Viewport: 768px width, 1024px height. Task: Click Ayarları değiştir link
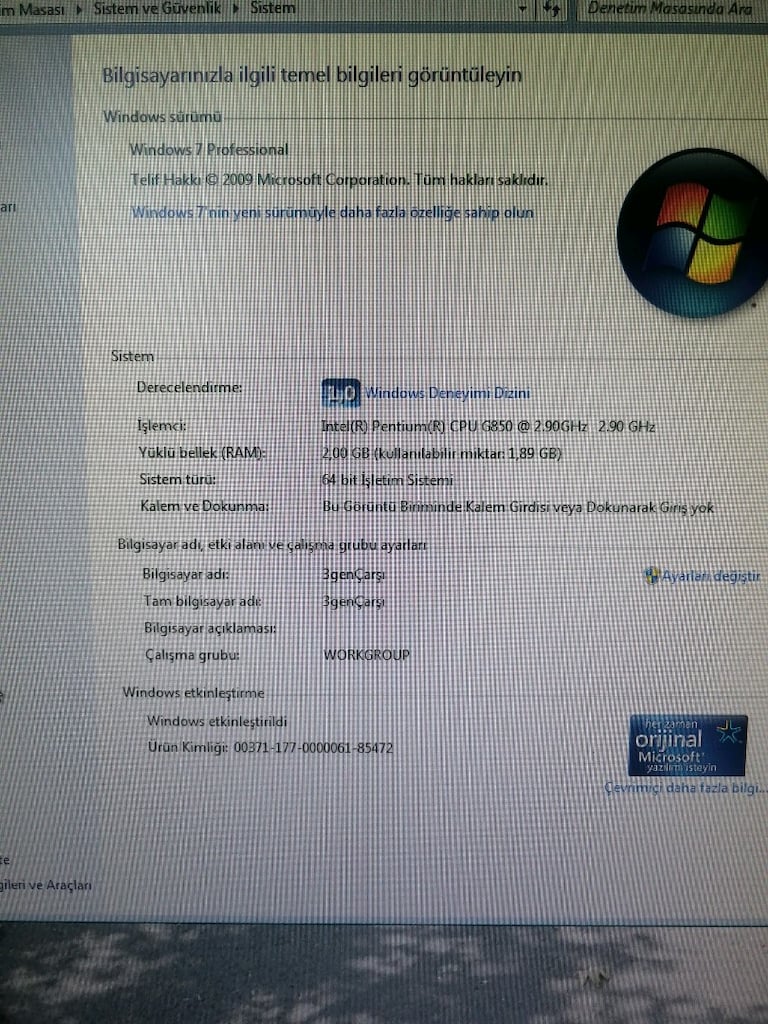711,575
